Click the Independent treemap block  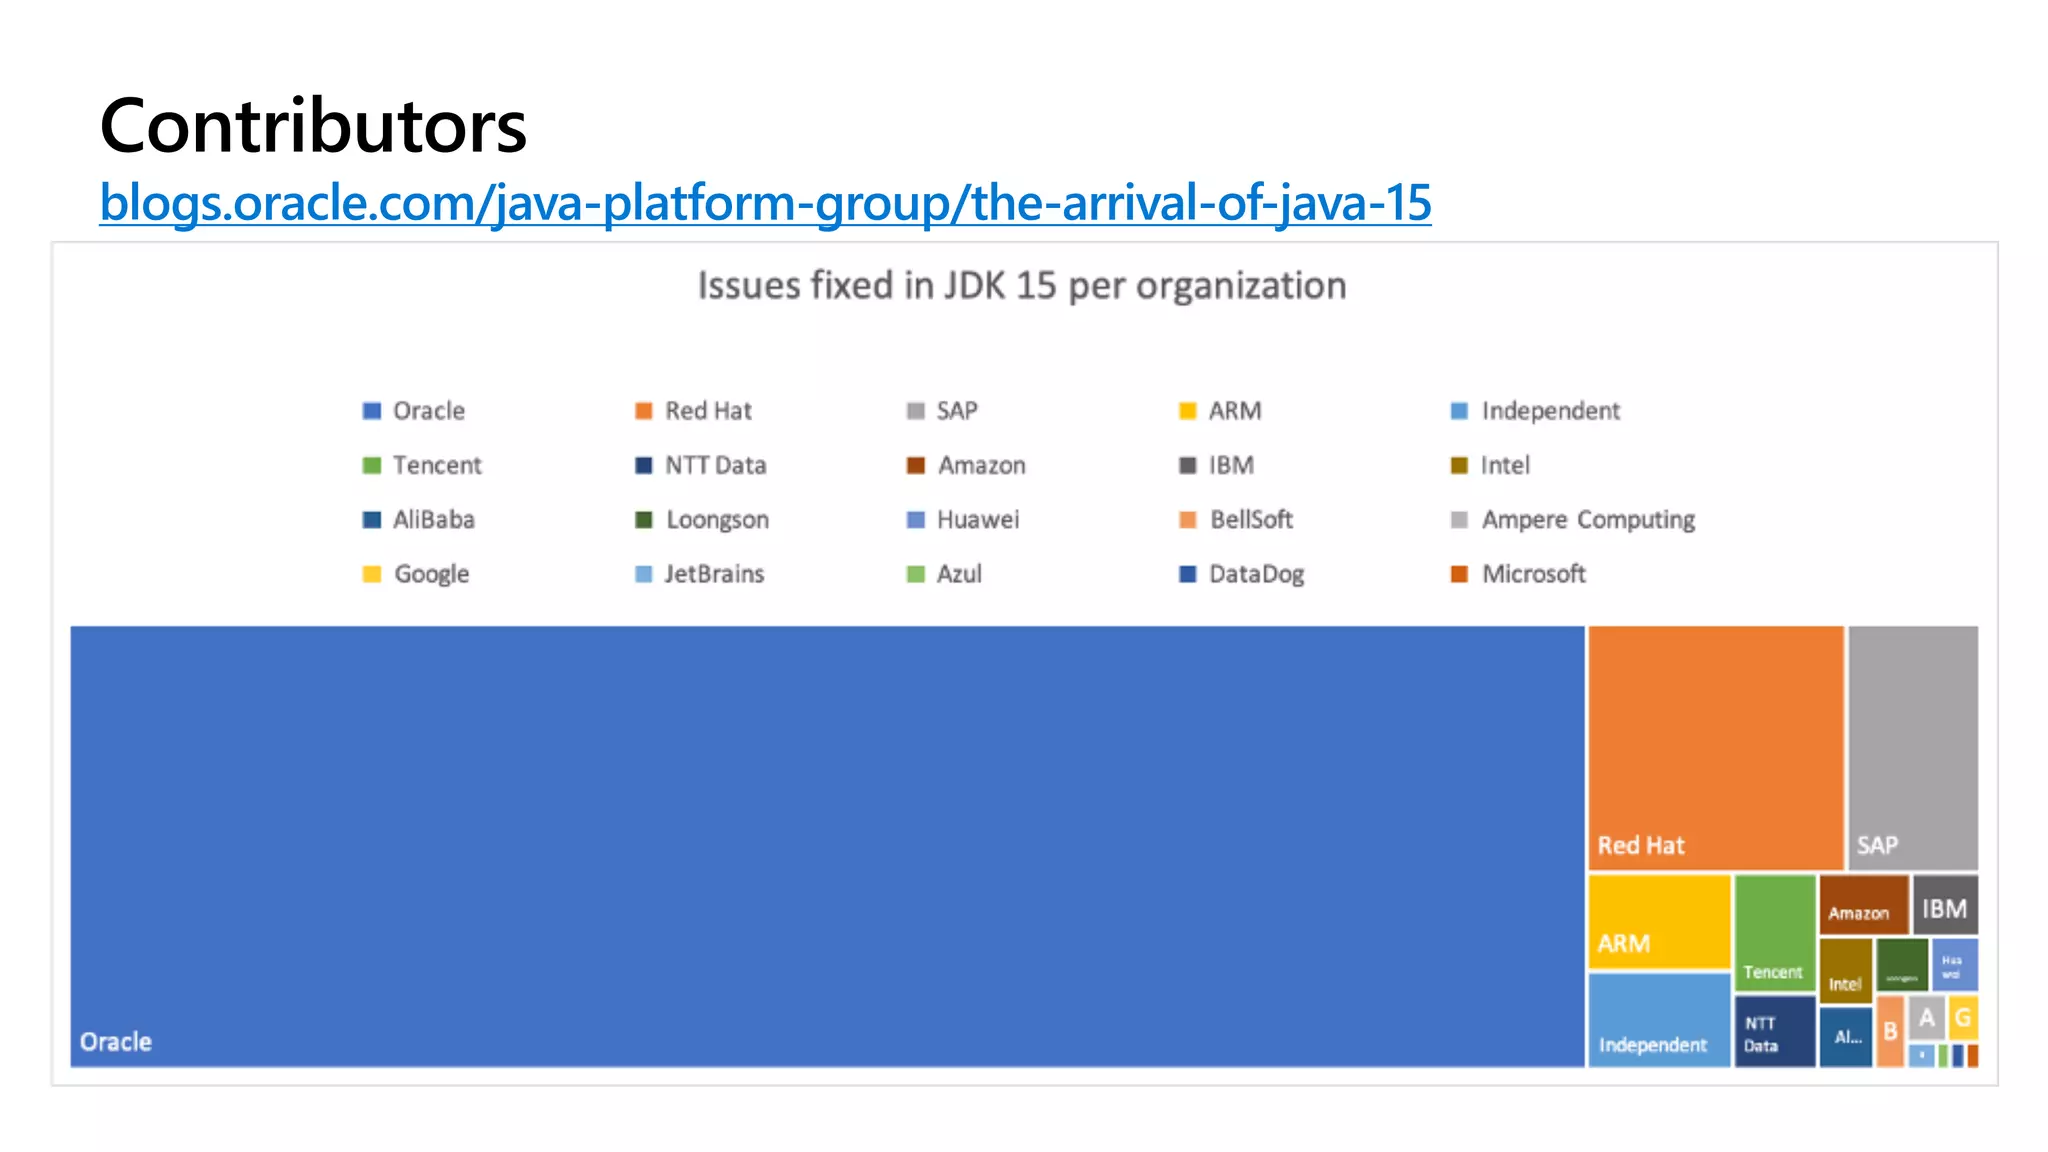1660,1020
